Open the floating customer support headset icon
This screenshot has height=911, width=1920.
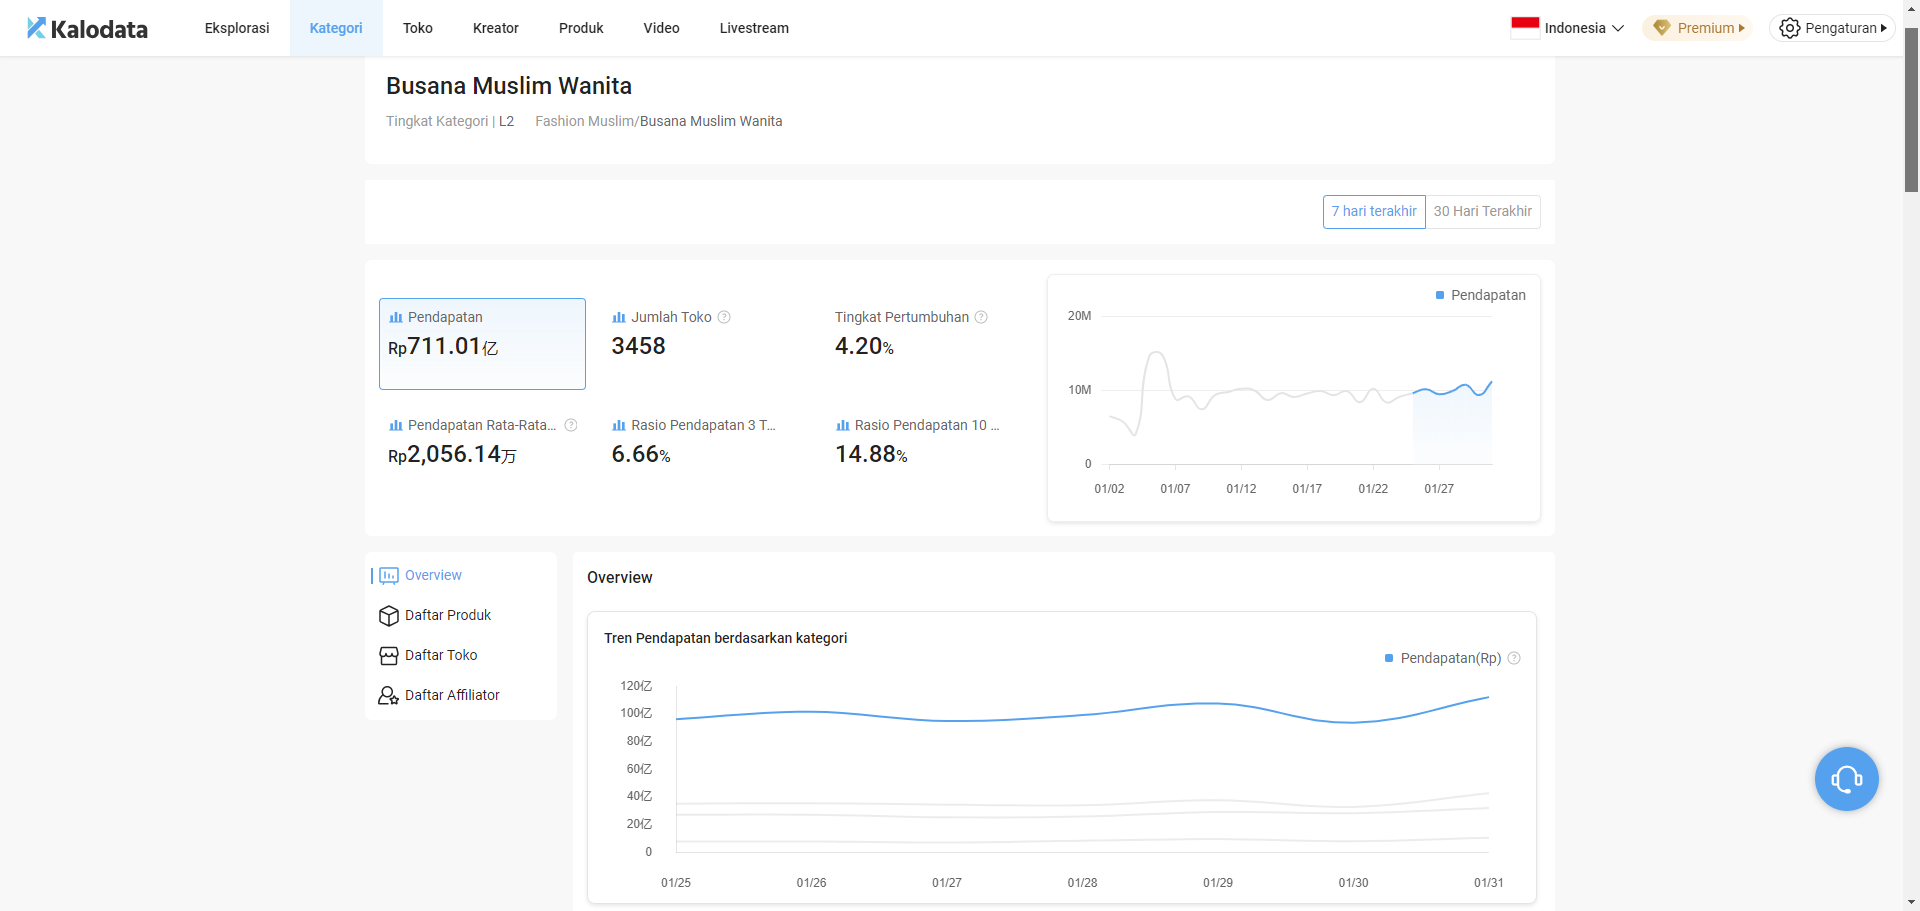pyautogui.click(x=1846, y=779)
